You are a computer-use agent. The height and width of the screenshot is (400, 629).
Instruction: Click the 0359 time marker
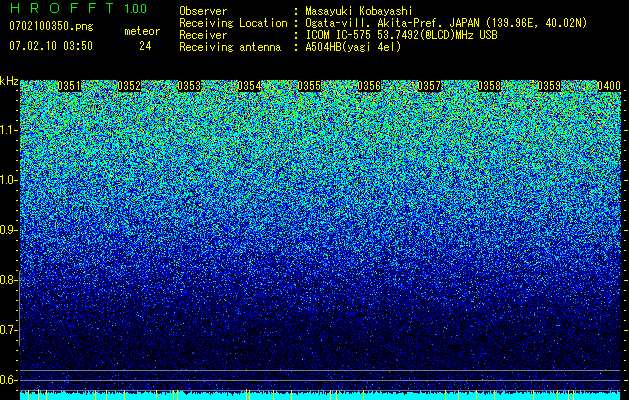tap(549, 86)
